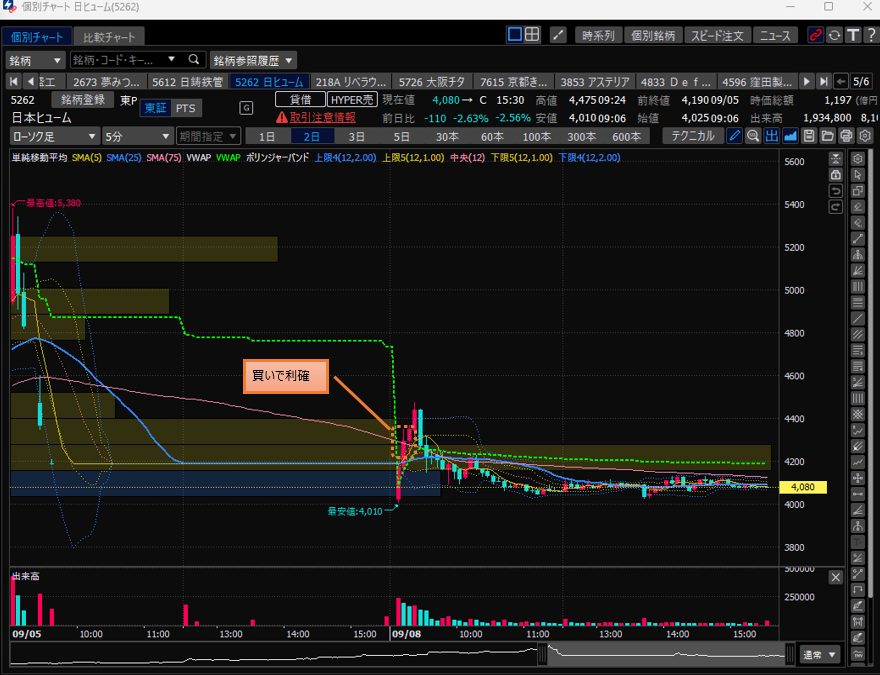Viewport: 880px width, 675px height.
Task: Click the magnifier zoom icon beside テクニカル
Action: click(x=753, y=136)
